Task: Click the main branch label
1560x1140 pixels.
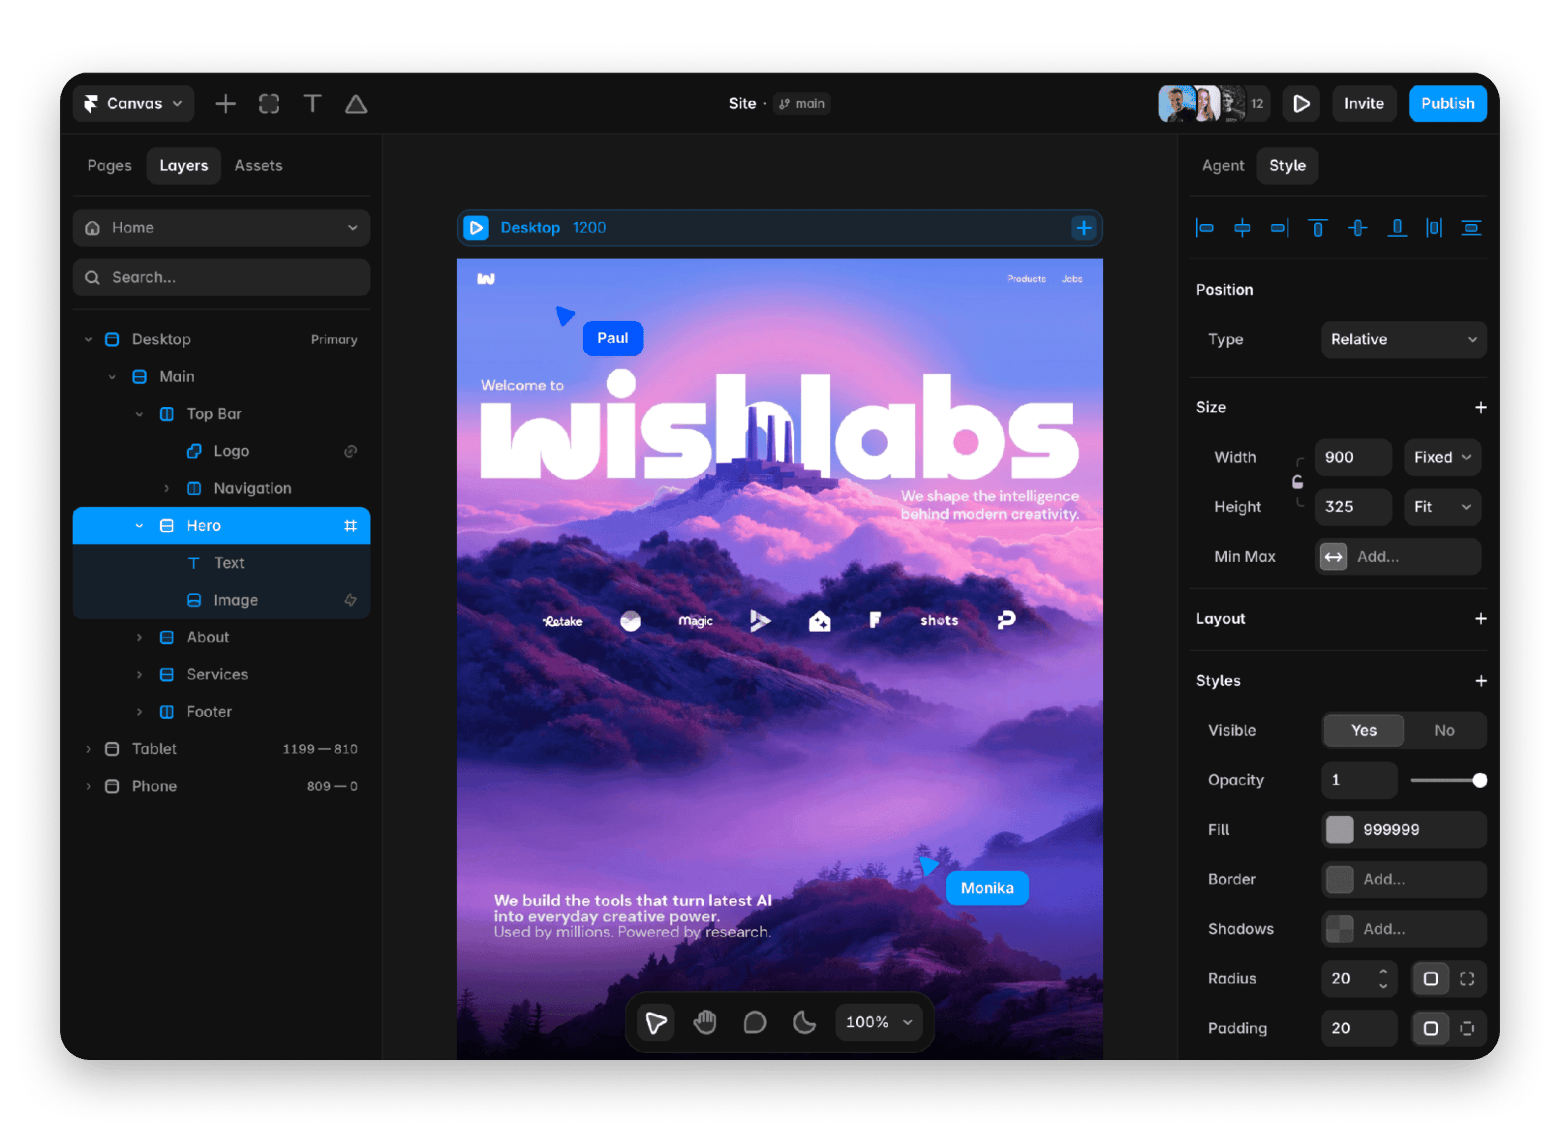Action: (802, 104)
